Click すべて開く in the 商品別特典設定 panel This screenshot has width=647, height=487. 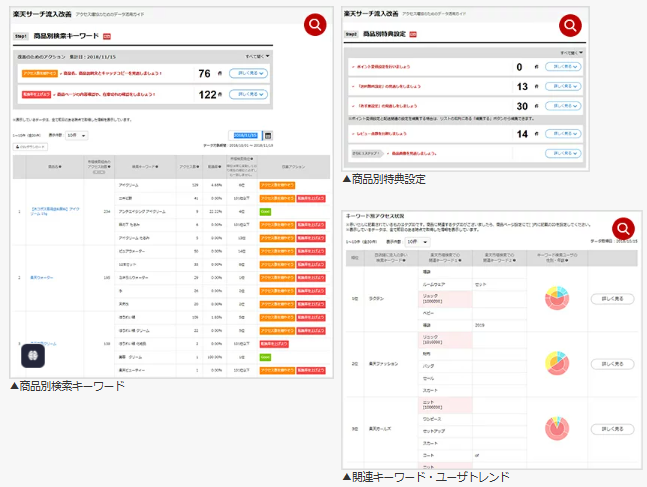tap(571, 53)
